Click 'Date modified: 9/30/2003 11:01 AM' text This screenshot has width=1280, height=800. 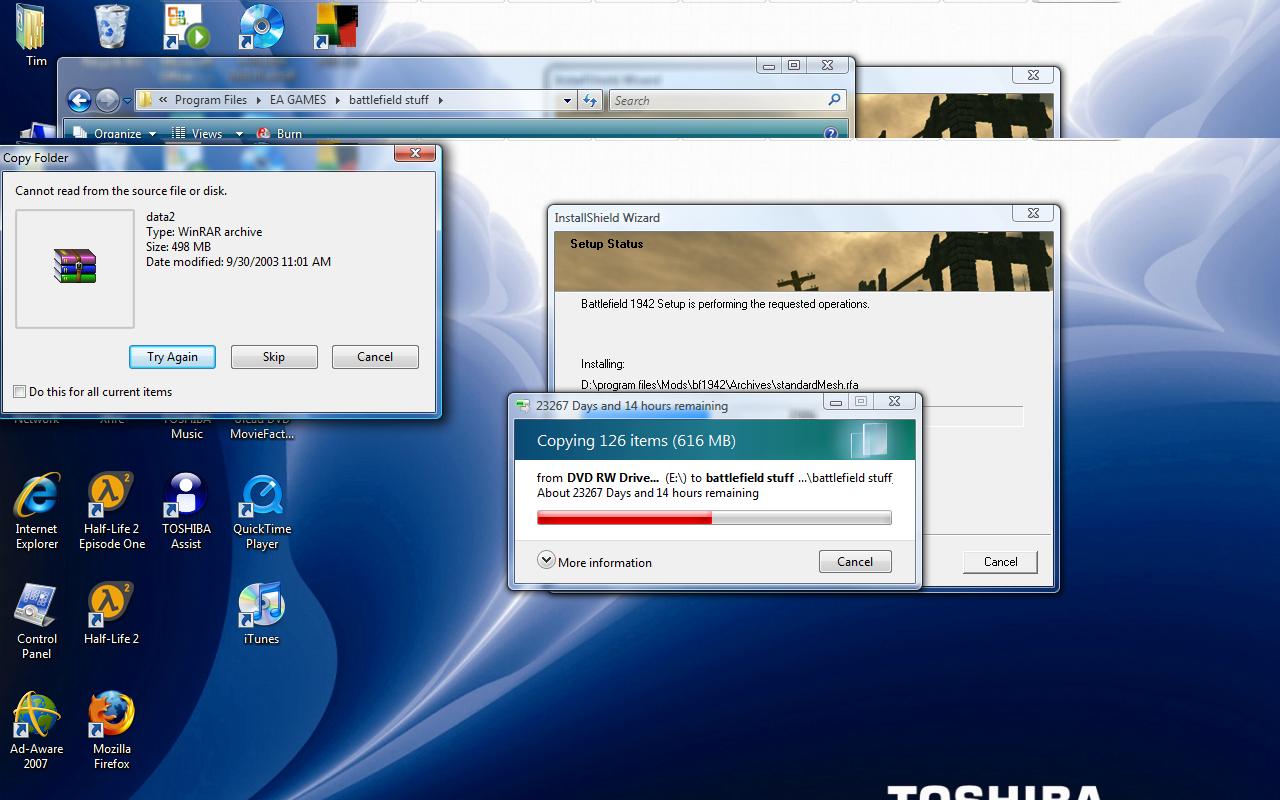(238, 261)
